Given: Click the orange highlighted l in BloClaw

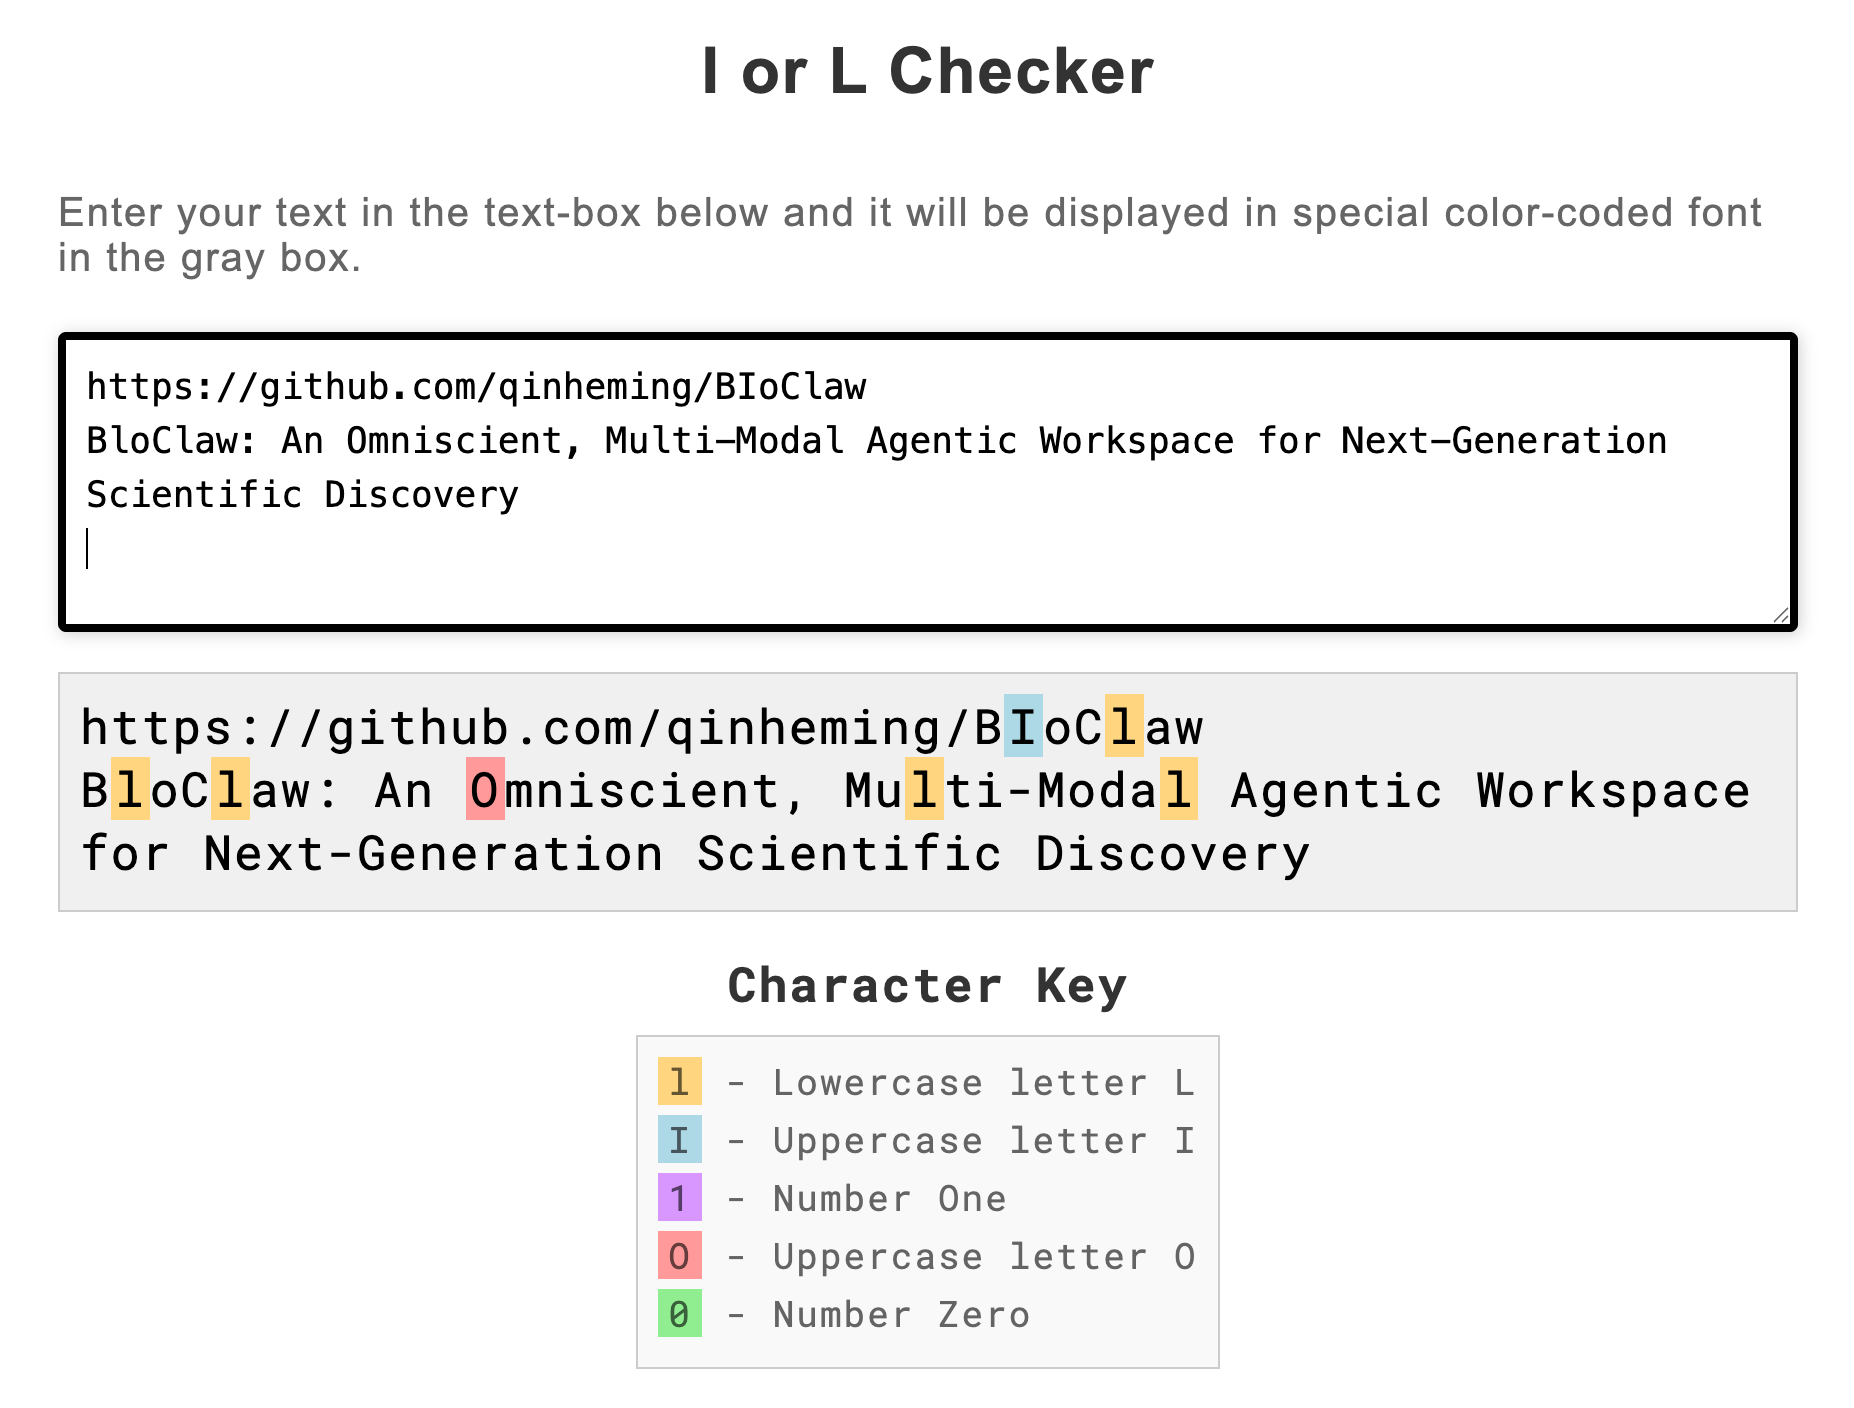Looking at the screenshot, I should point(129,790).
